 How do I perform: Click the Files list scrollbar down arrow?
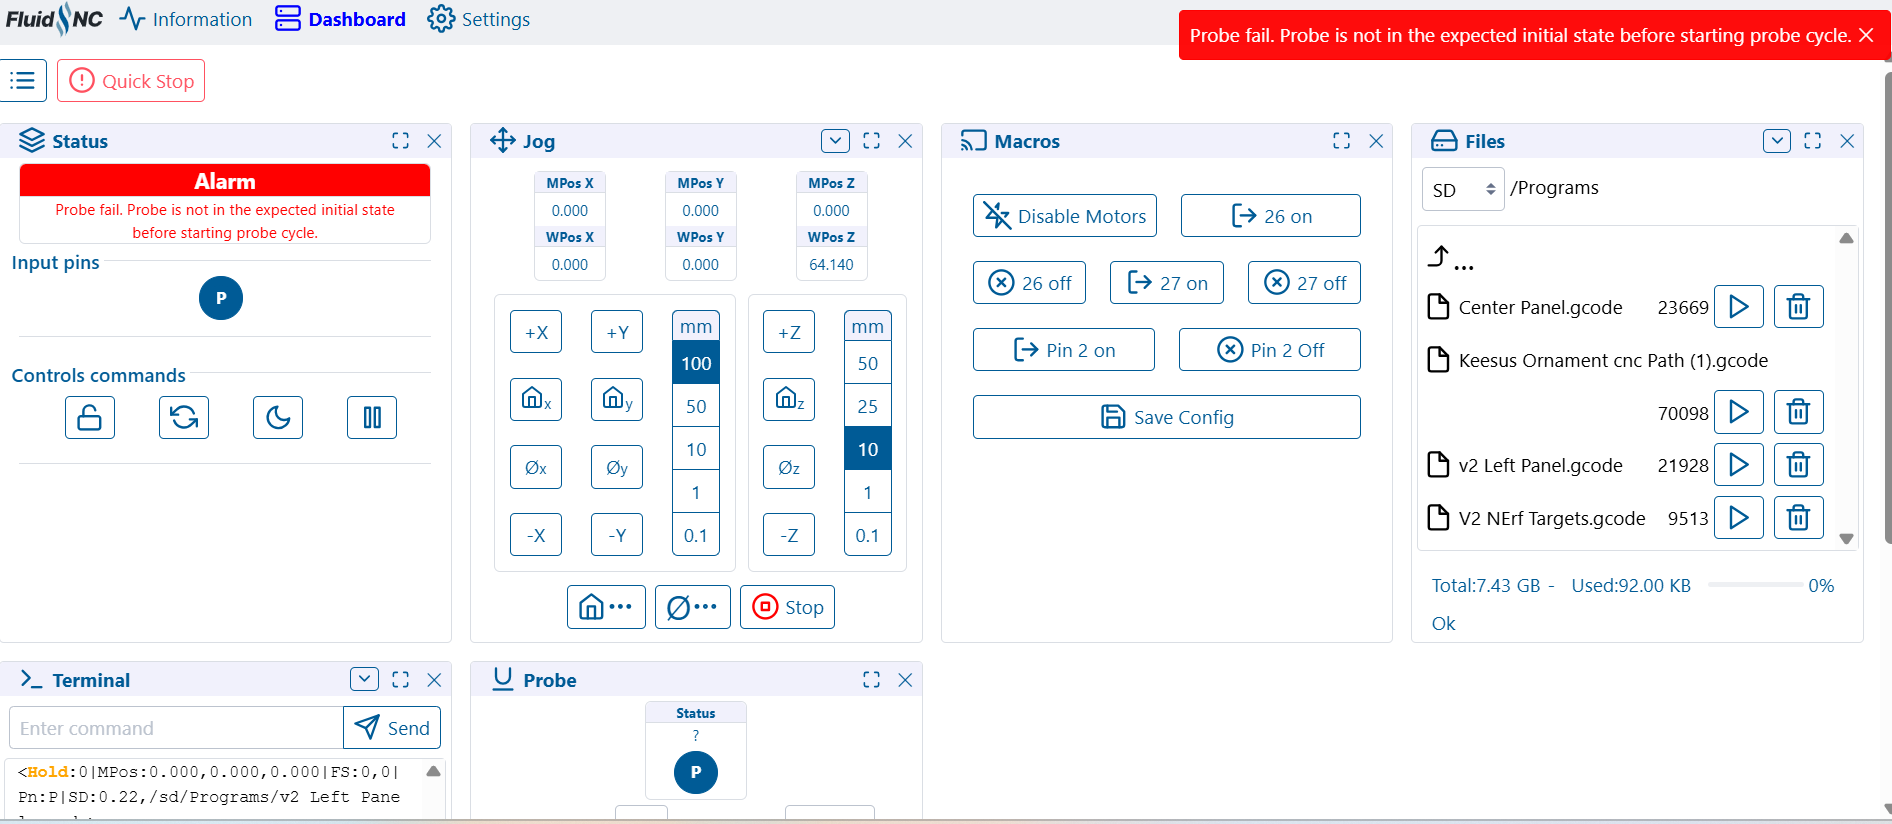tap(1846, 538)
